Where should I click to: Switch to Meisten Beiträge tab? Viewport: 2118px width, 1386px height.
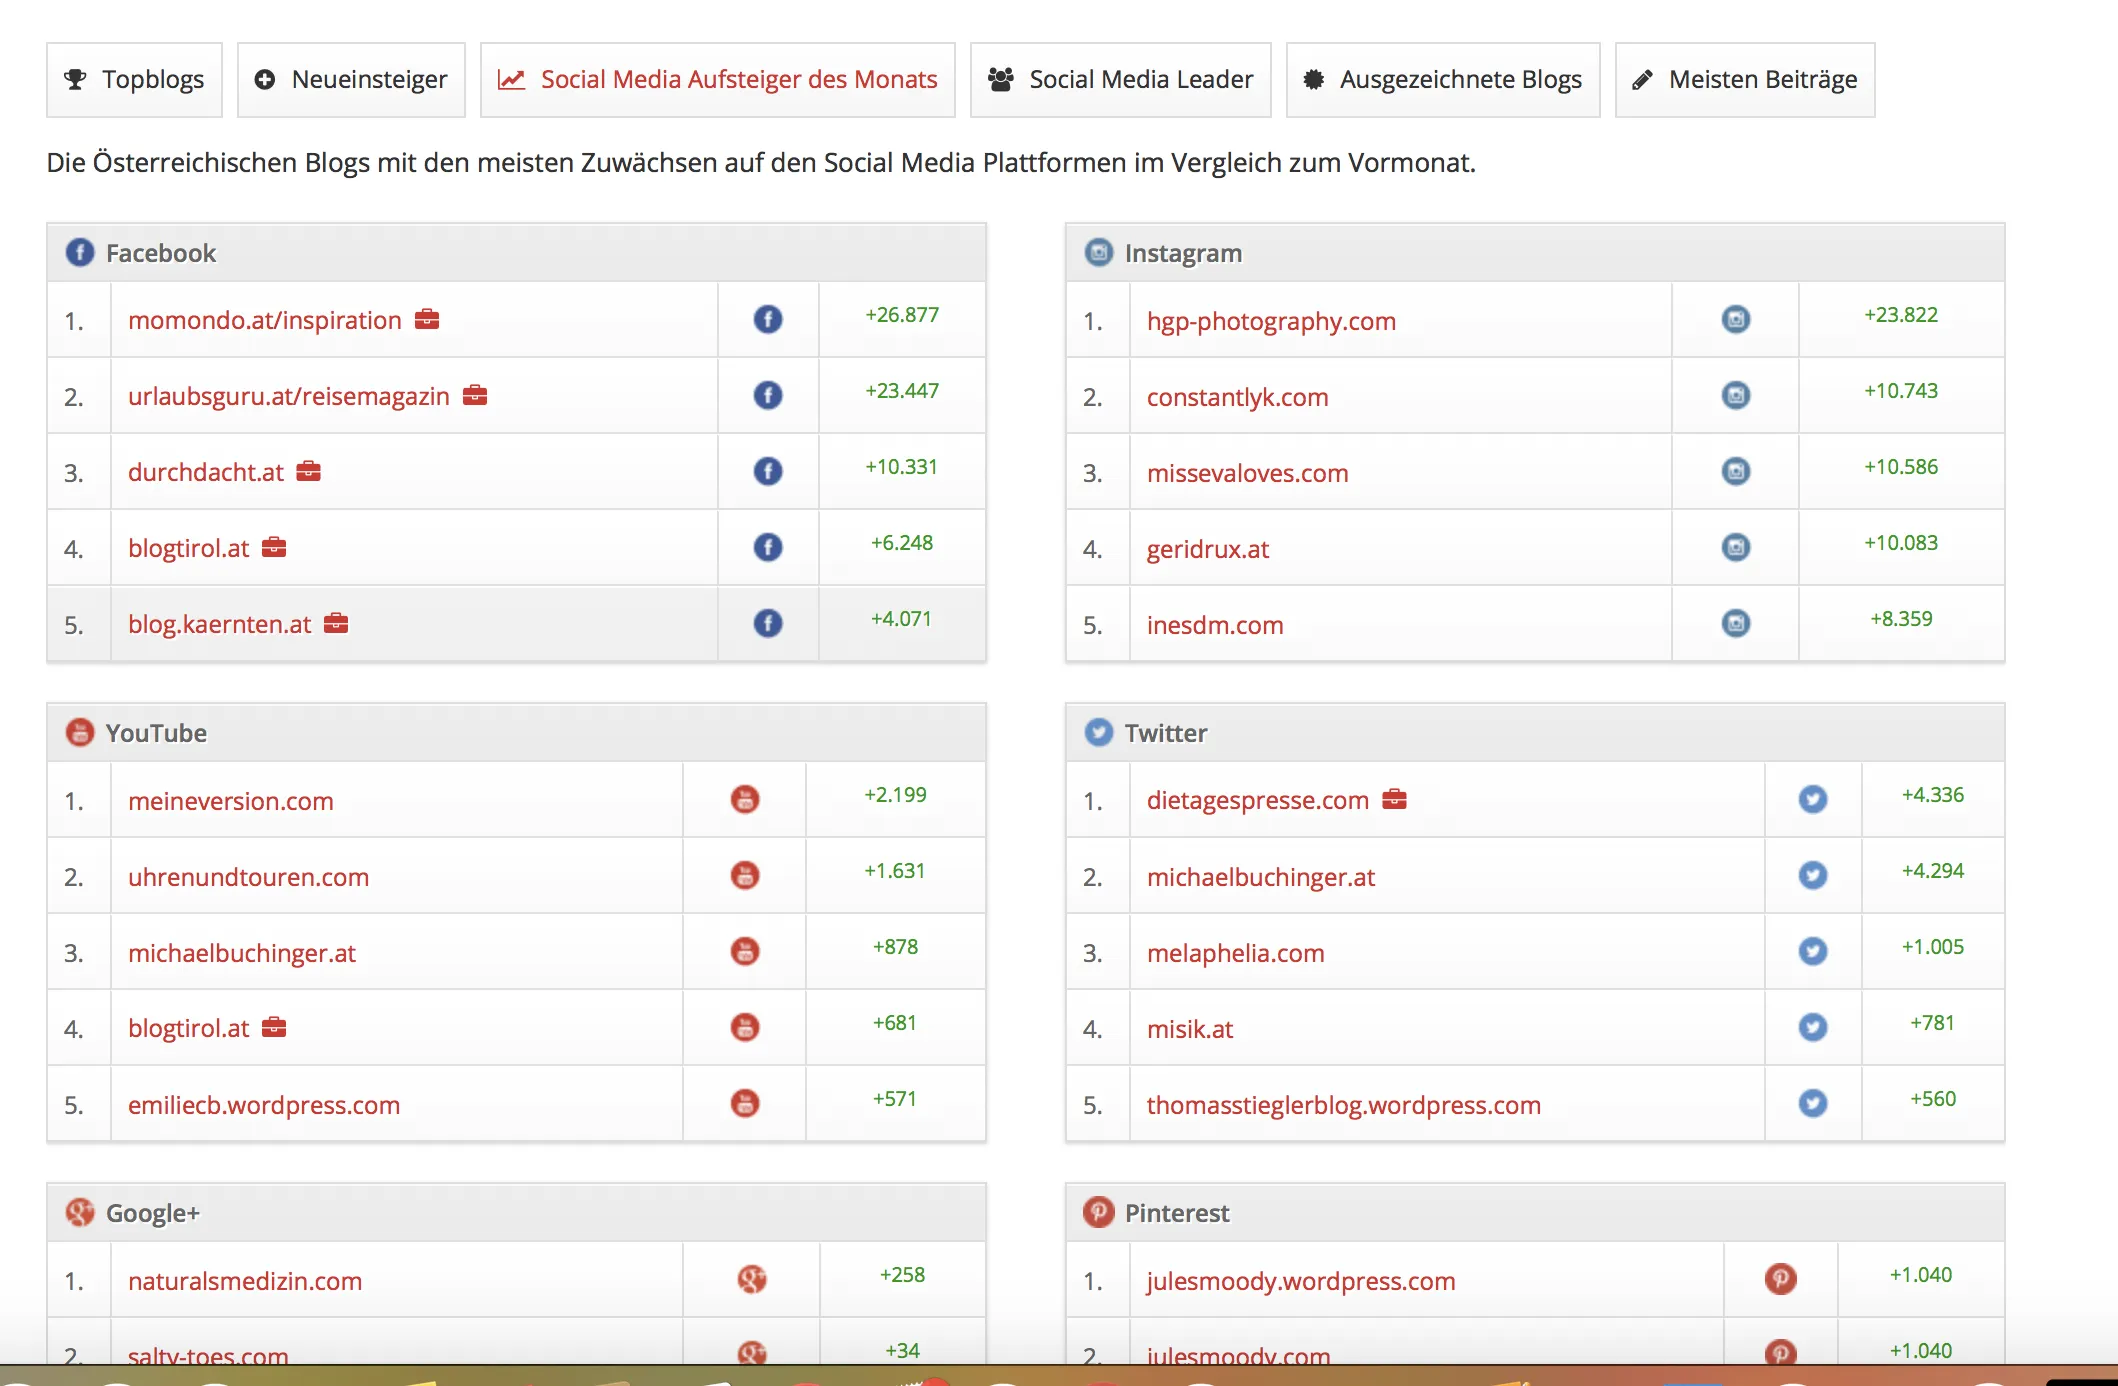pyautogui.click(x=1744, y=80)
